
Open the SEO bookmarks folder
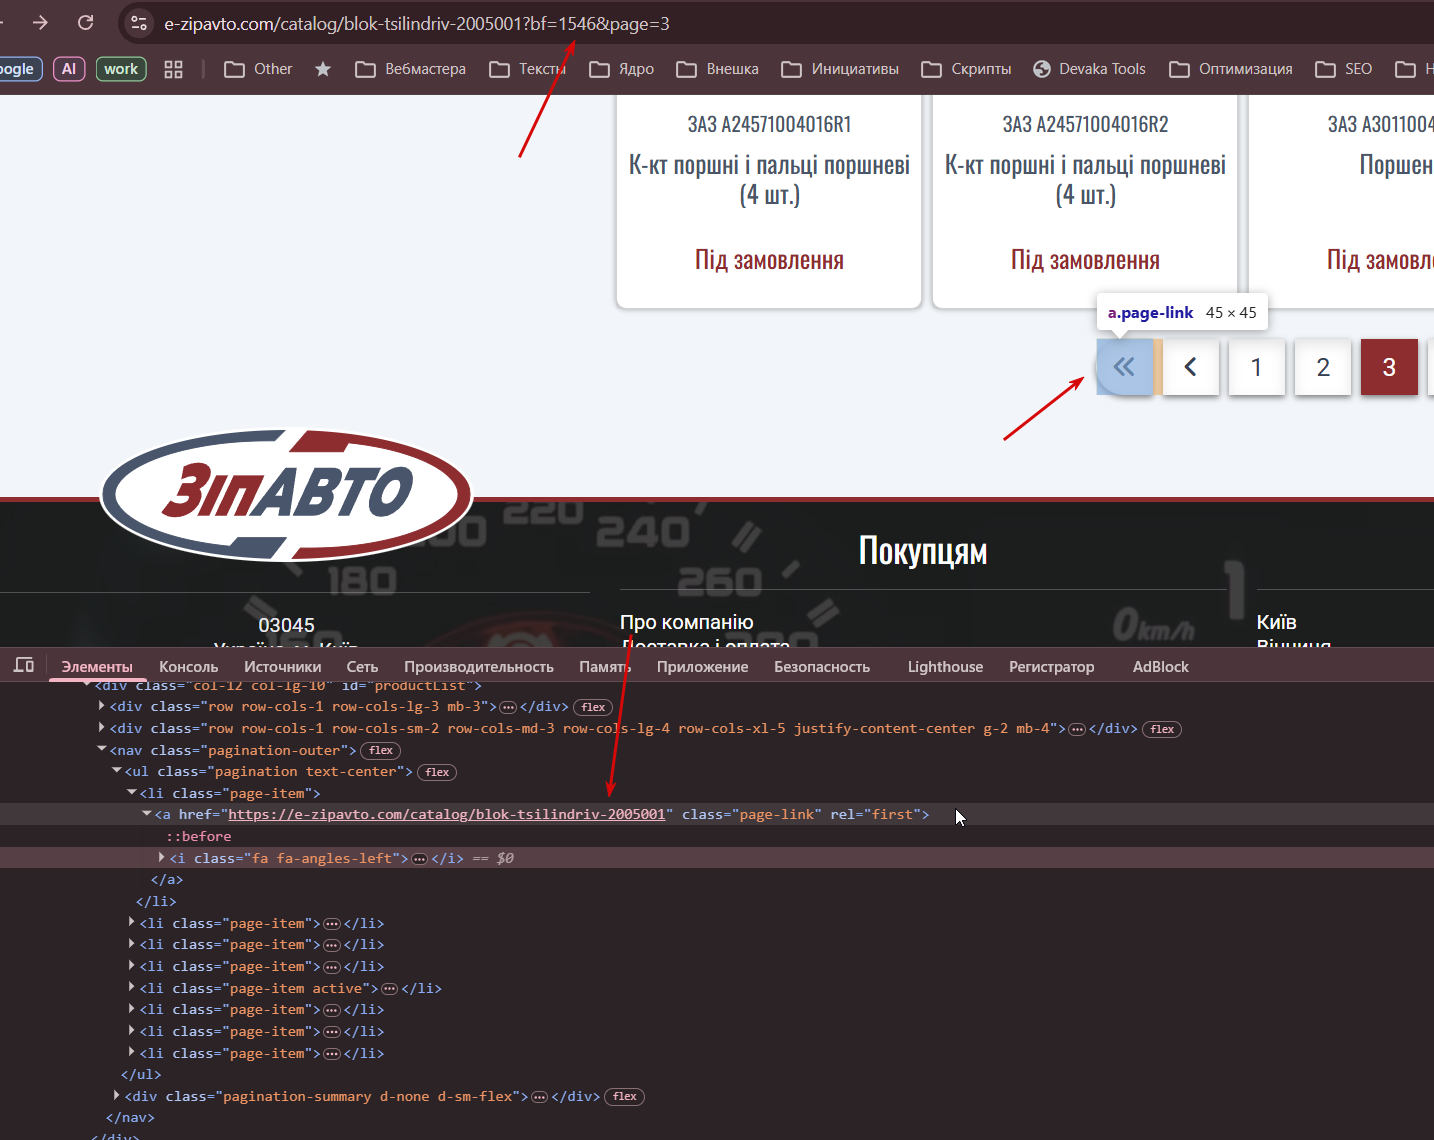click(x=1343, y=69)
